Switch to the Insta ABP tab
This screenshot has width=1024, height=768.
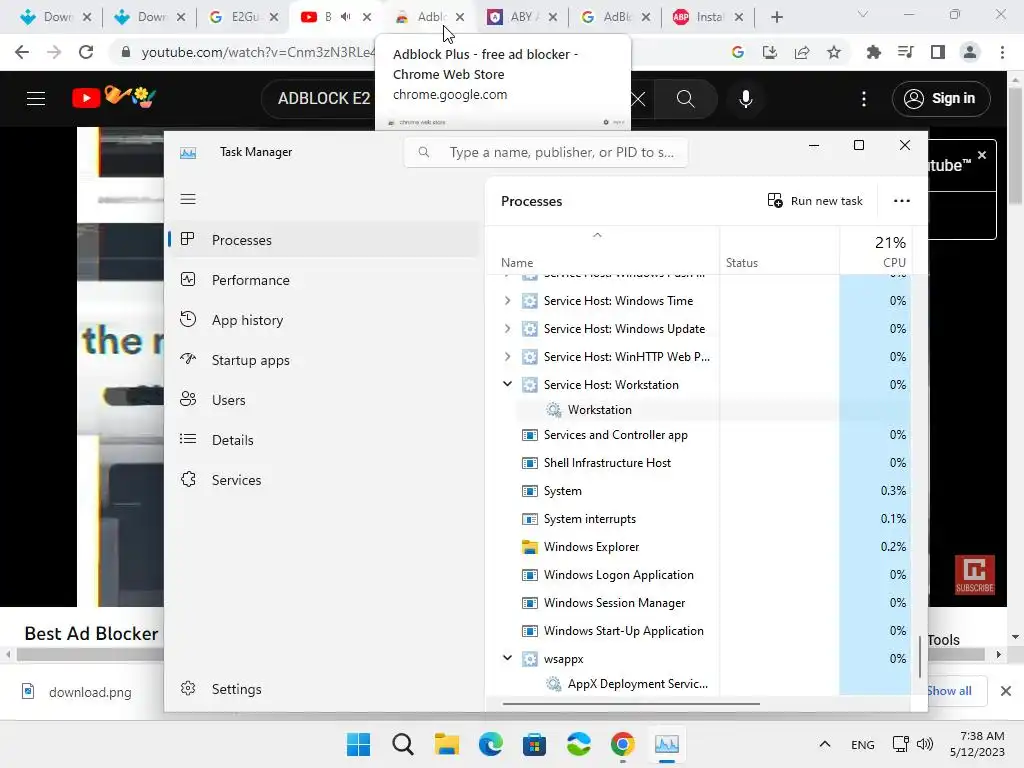[708, 17]
